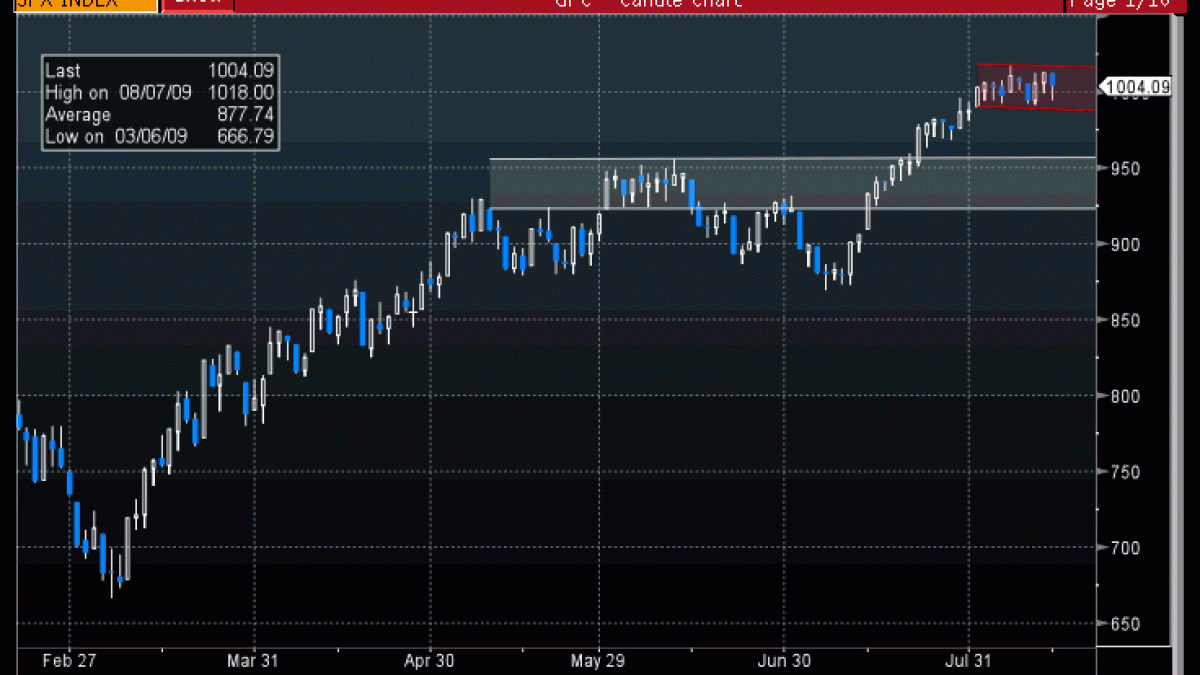Image resolution: width=1200 pixels, height=675 pixels.
Task: Click the Jul 31 date axis label
Action: (x=969, y=660)
